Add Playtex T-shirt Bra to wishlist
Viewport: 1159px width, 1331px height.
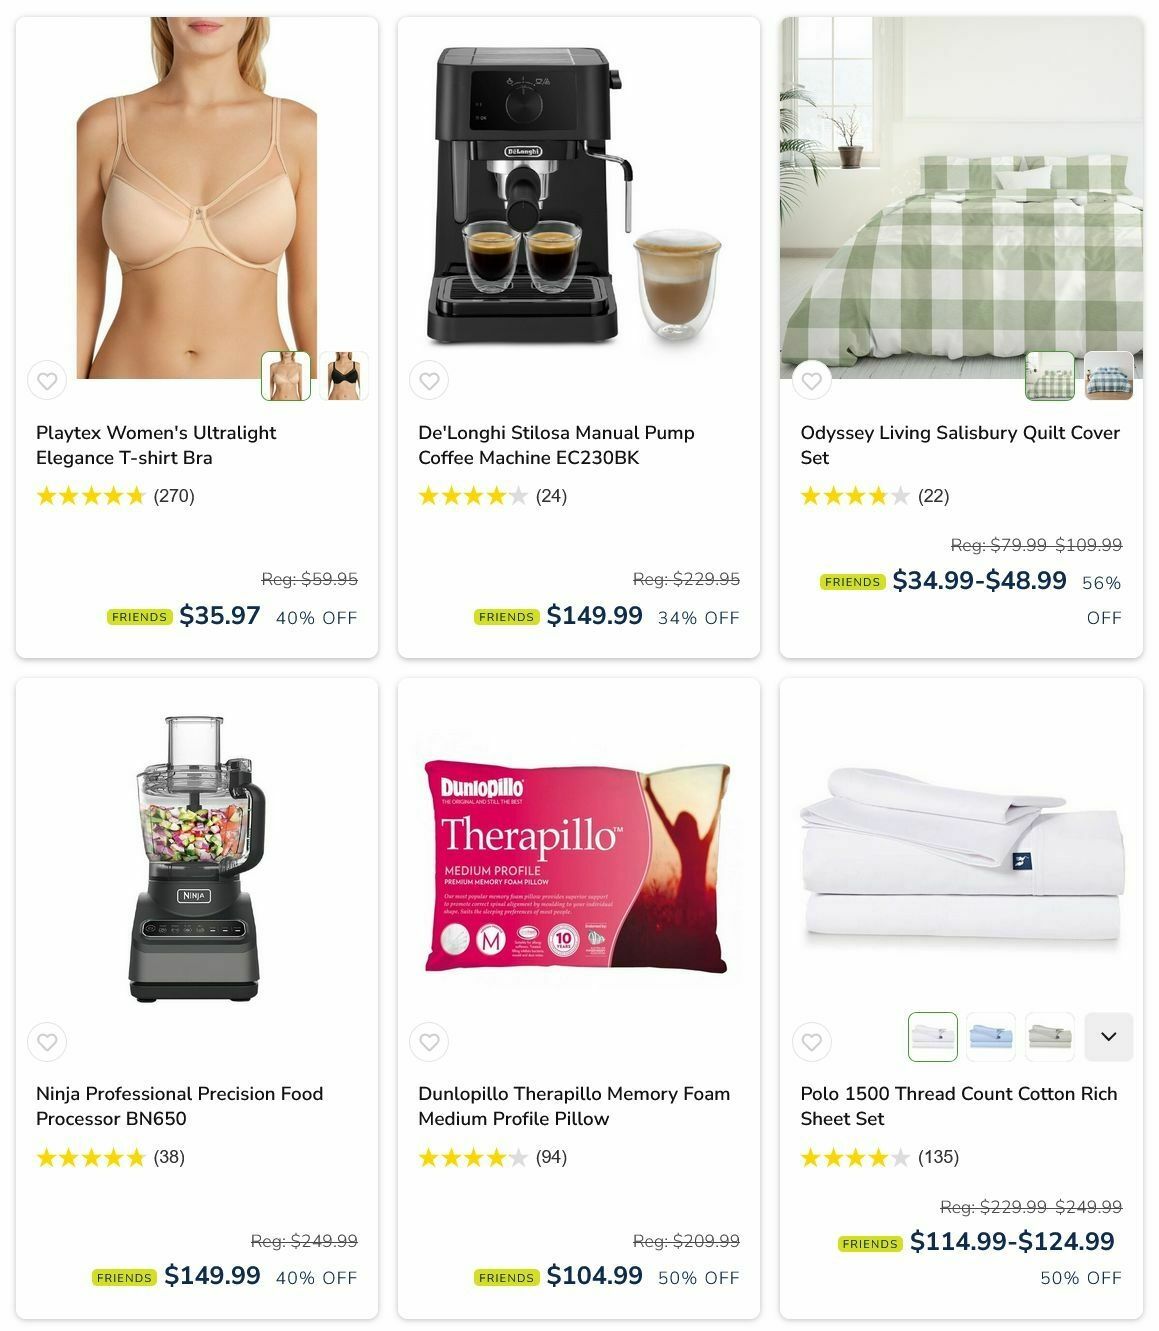(47, 380)
